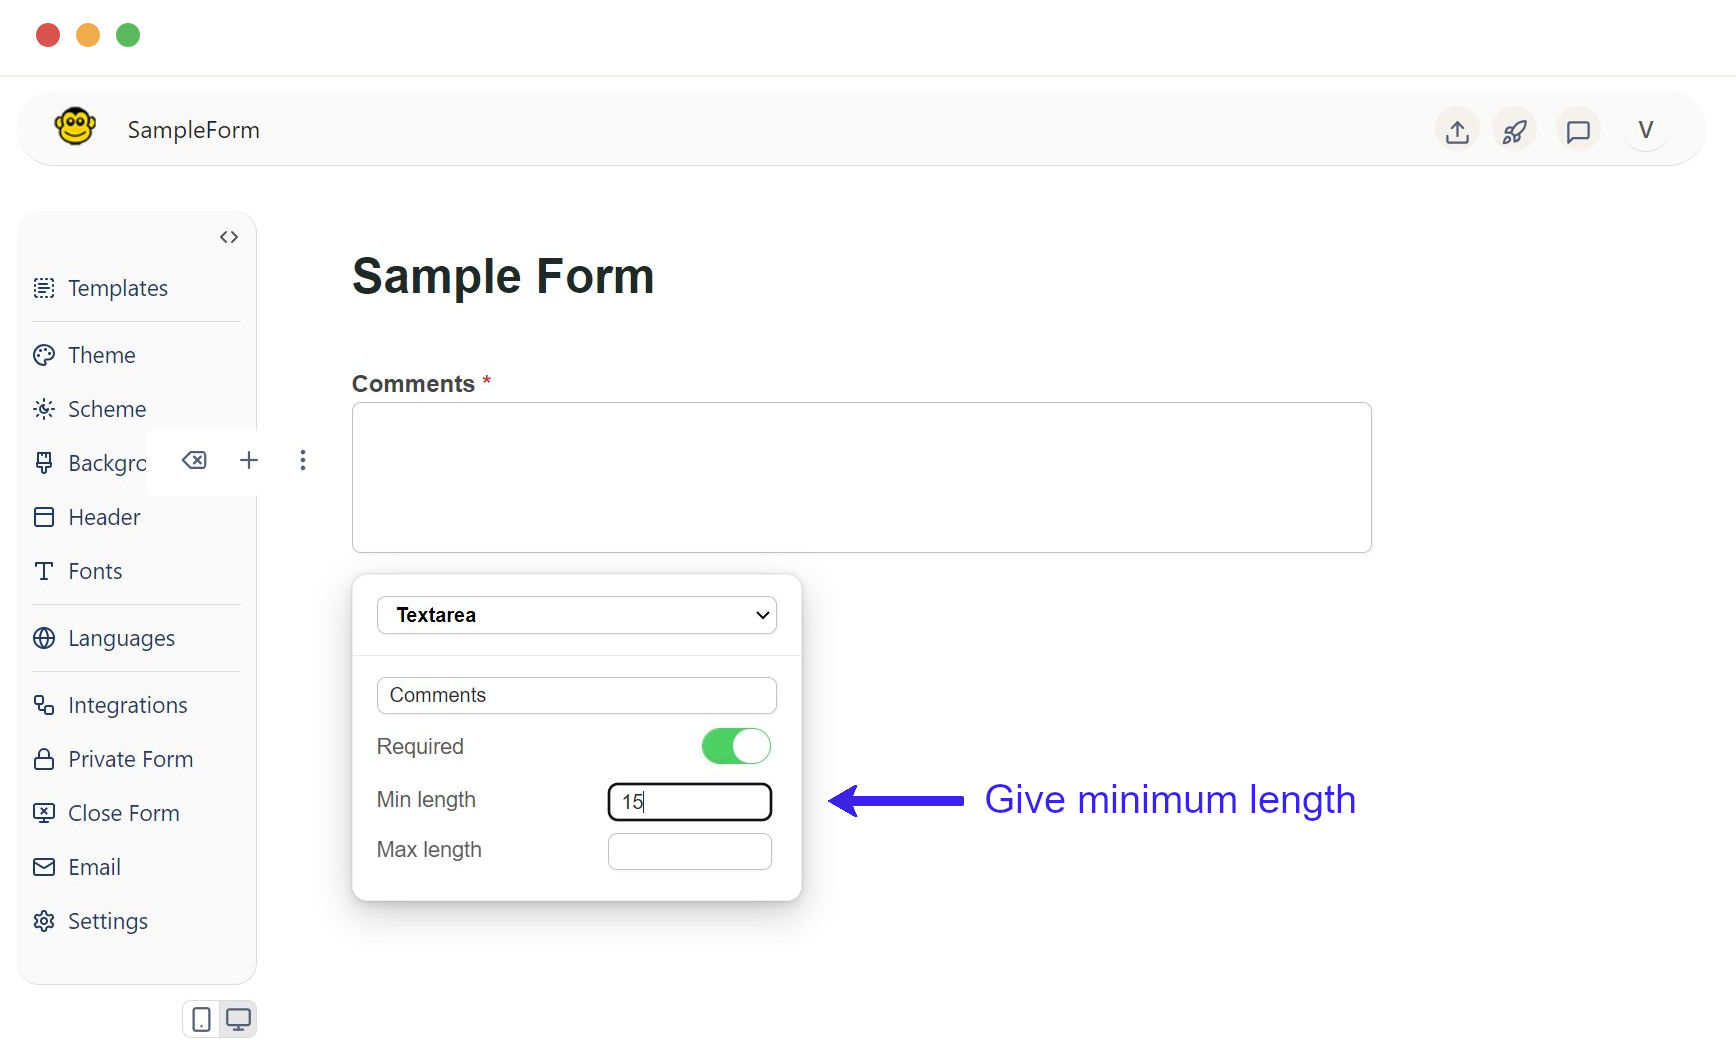Viewport: 1736px width, 1040px height.
Task: Open the feedback comment bubble icon
Action: tap(1577, 129)
